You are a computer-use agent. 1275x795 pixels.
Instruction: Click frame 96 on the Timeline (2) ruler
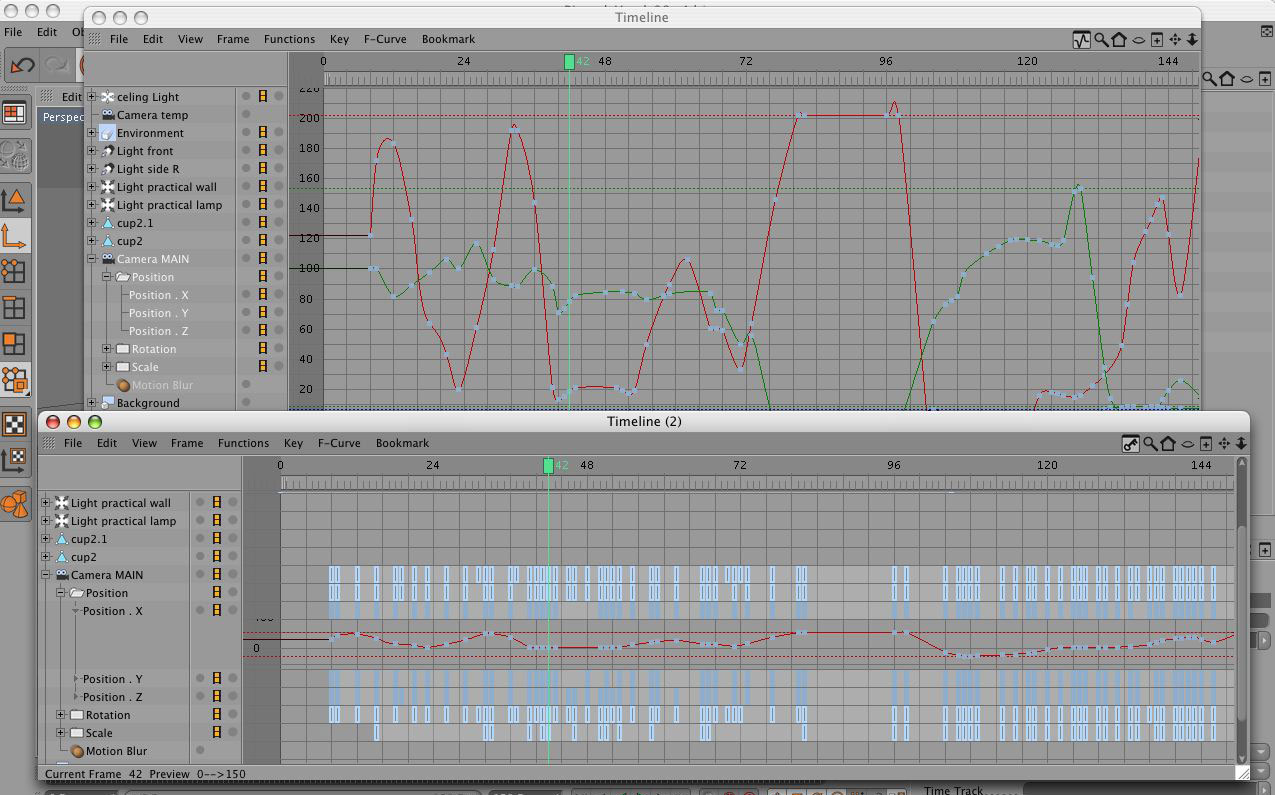893,466
